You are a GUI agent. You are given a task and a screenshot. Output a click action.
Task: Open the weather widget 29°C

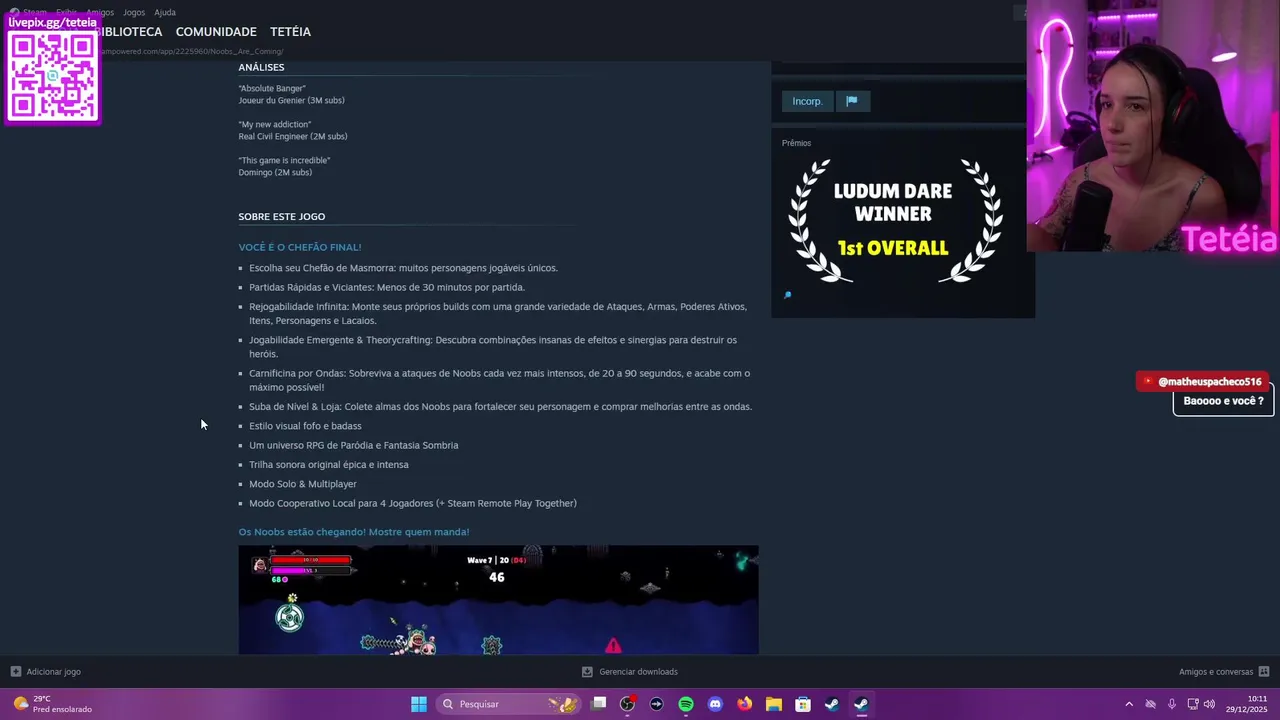click(x=52, y=704)
